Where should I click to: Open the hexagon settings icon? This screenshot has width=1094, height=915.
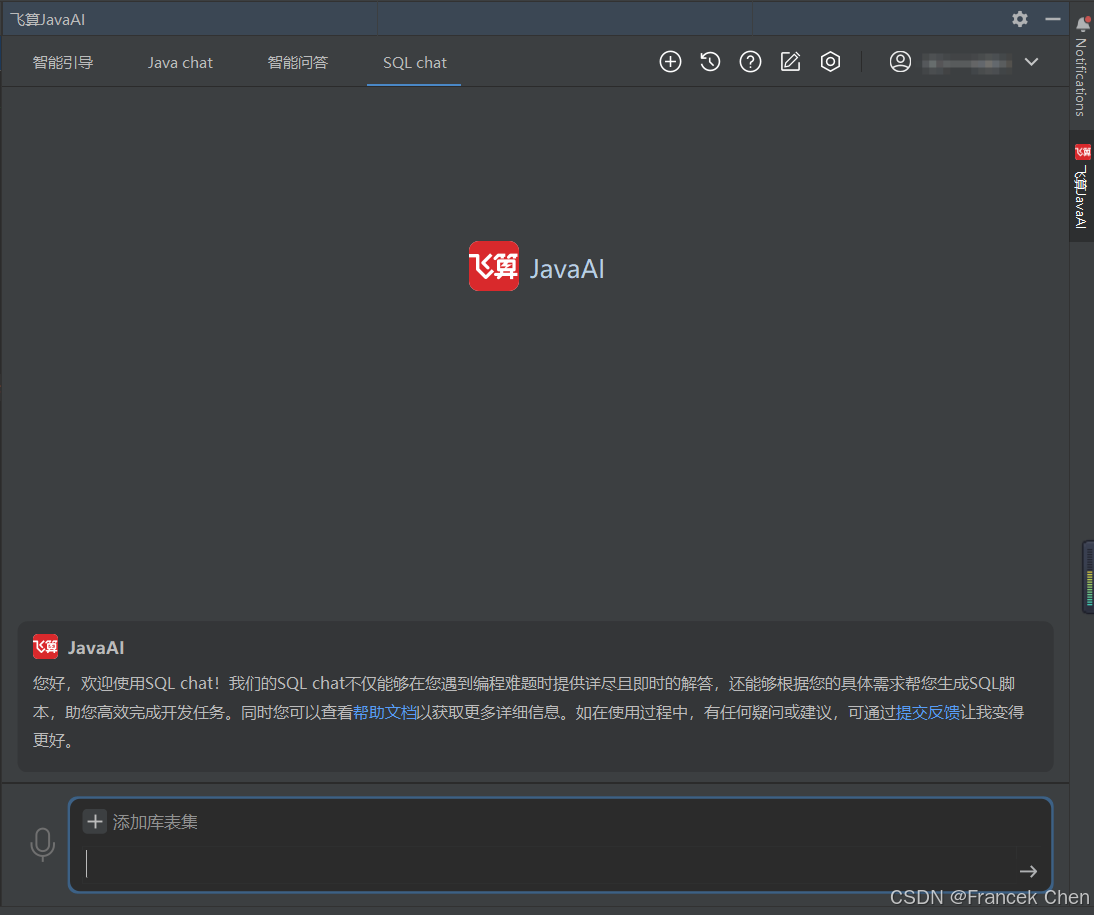(x=830, y=62)
